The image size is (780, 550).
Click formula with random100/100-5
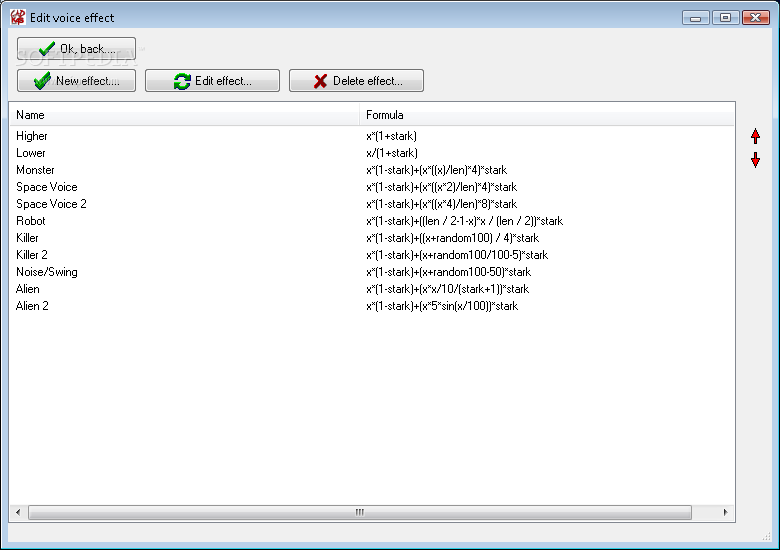457,255
